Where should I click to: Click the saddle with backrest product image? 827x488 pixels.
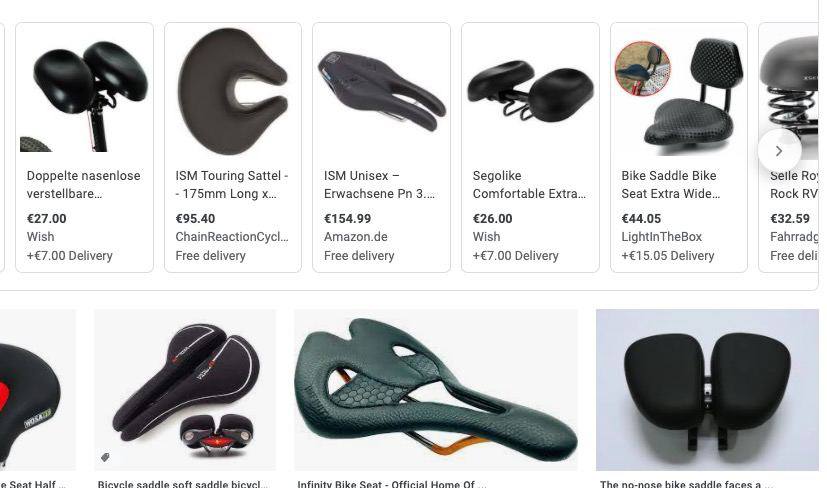coord(691,92)
